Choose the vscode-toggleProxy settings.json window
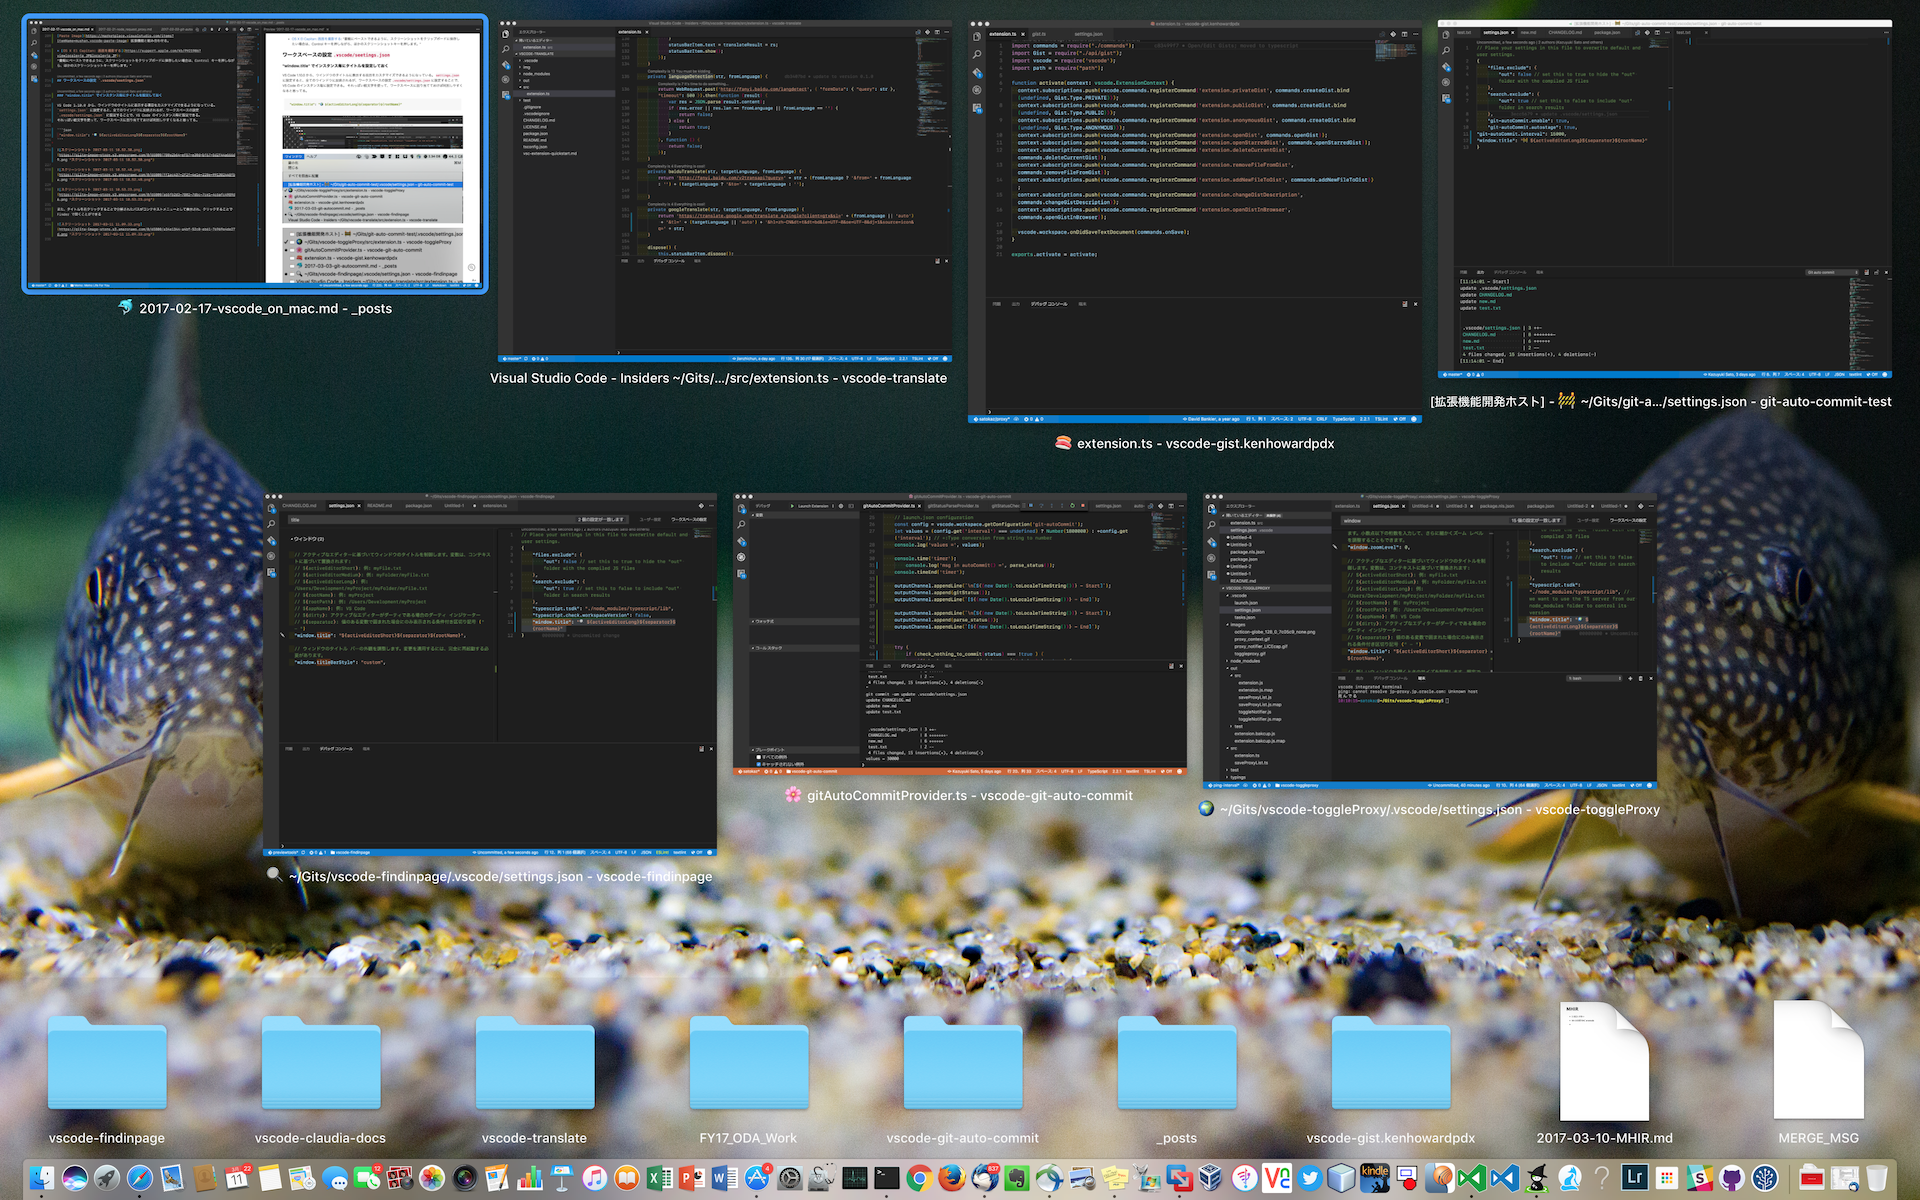The image size is (1920, 1200). (1430, 640)
